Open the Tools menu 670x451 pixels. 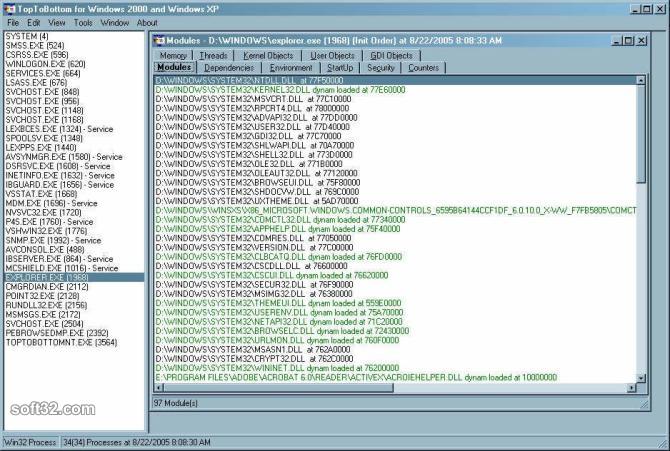point(83,23)
